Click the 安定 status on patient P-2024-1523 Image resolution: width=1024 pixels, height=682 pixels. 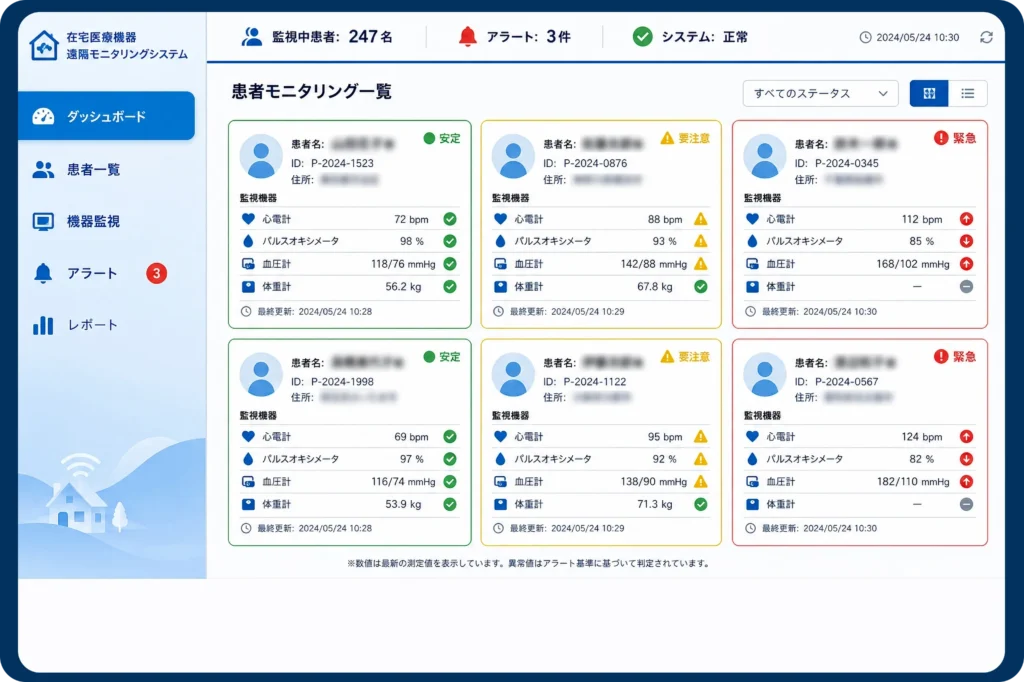click(x=442, y=138)
